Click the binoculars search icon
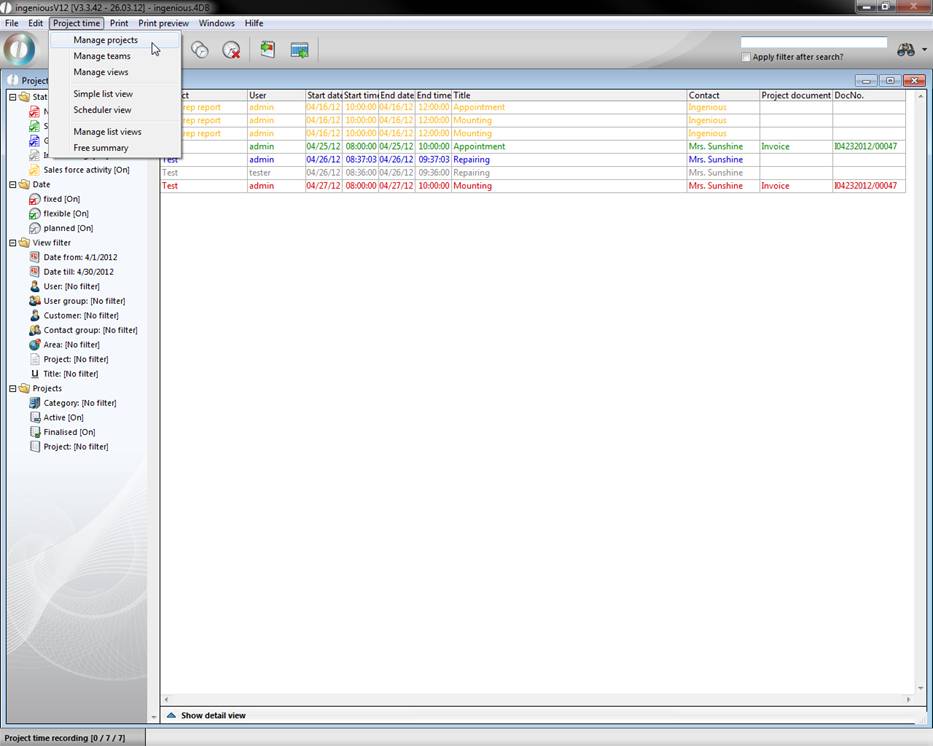The width and height of the screenshot is (933, 746). click(x=906, y=50)
